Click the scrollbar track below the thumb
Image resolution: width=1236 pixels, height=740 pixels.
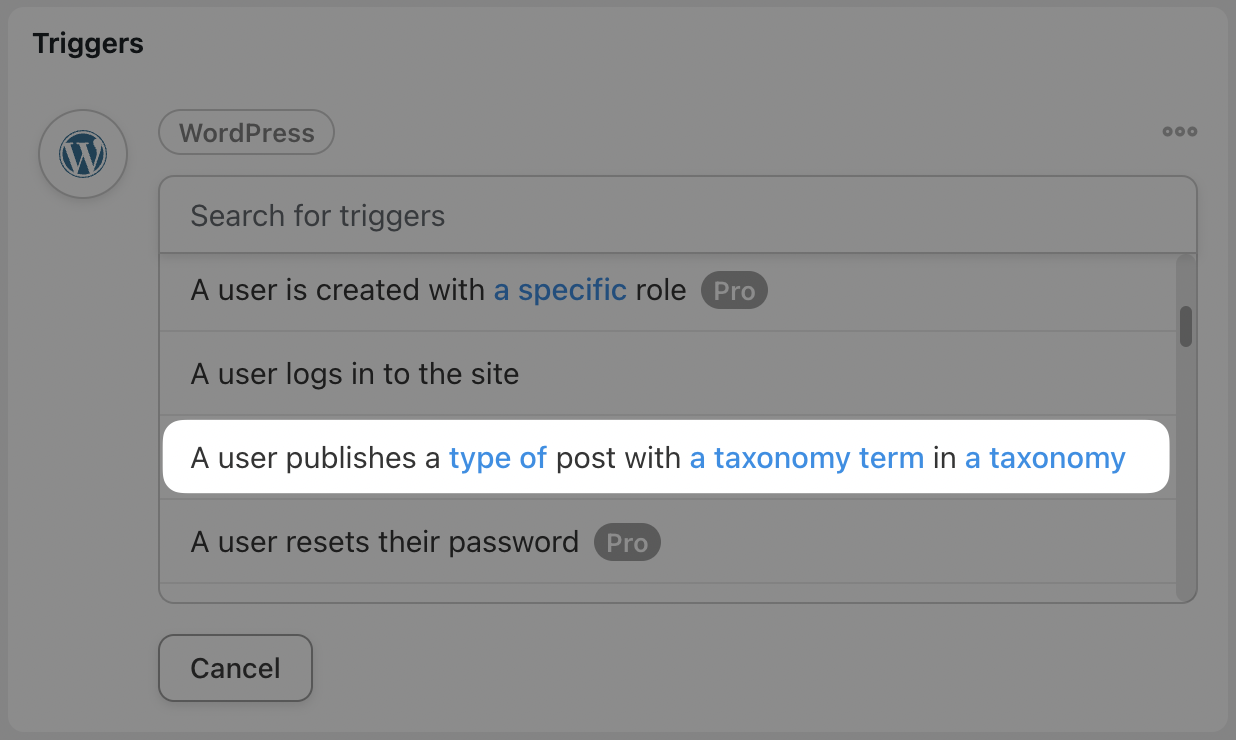[1186, 470]
